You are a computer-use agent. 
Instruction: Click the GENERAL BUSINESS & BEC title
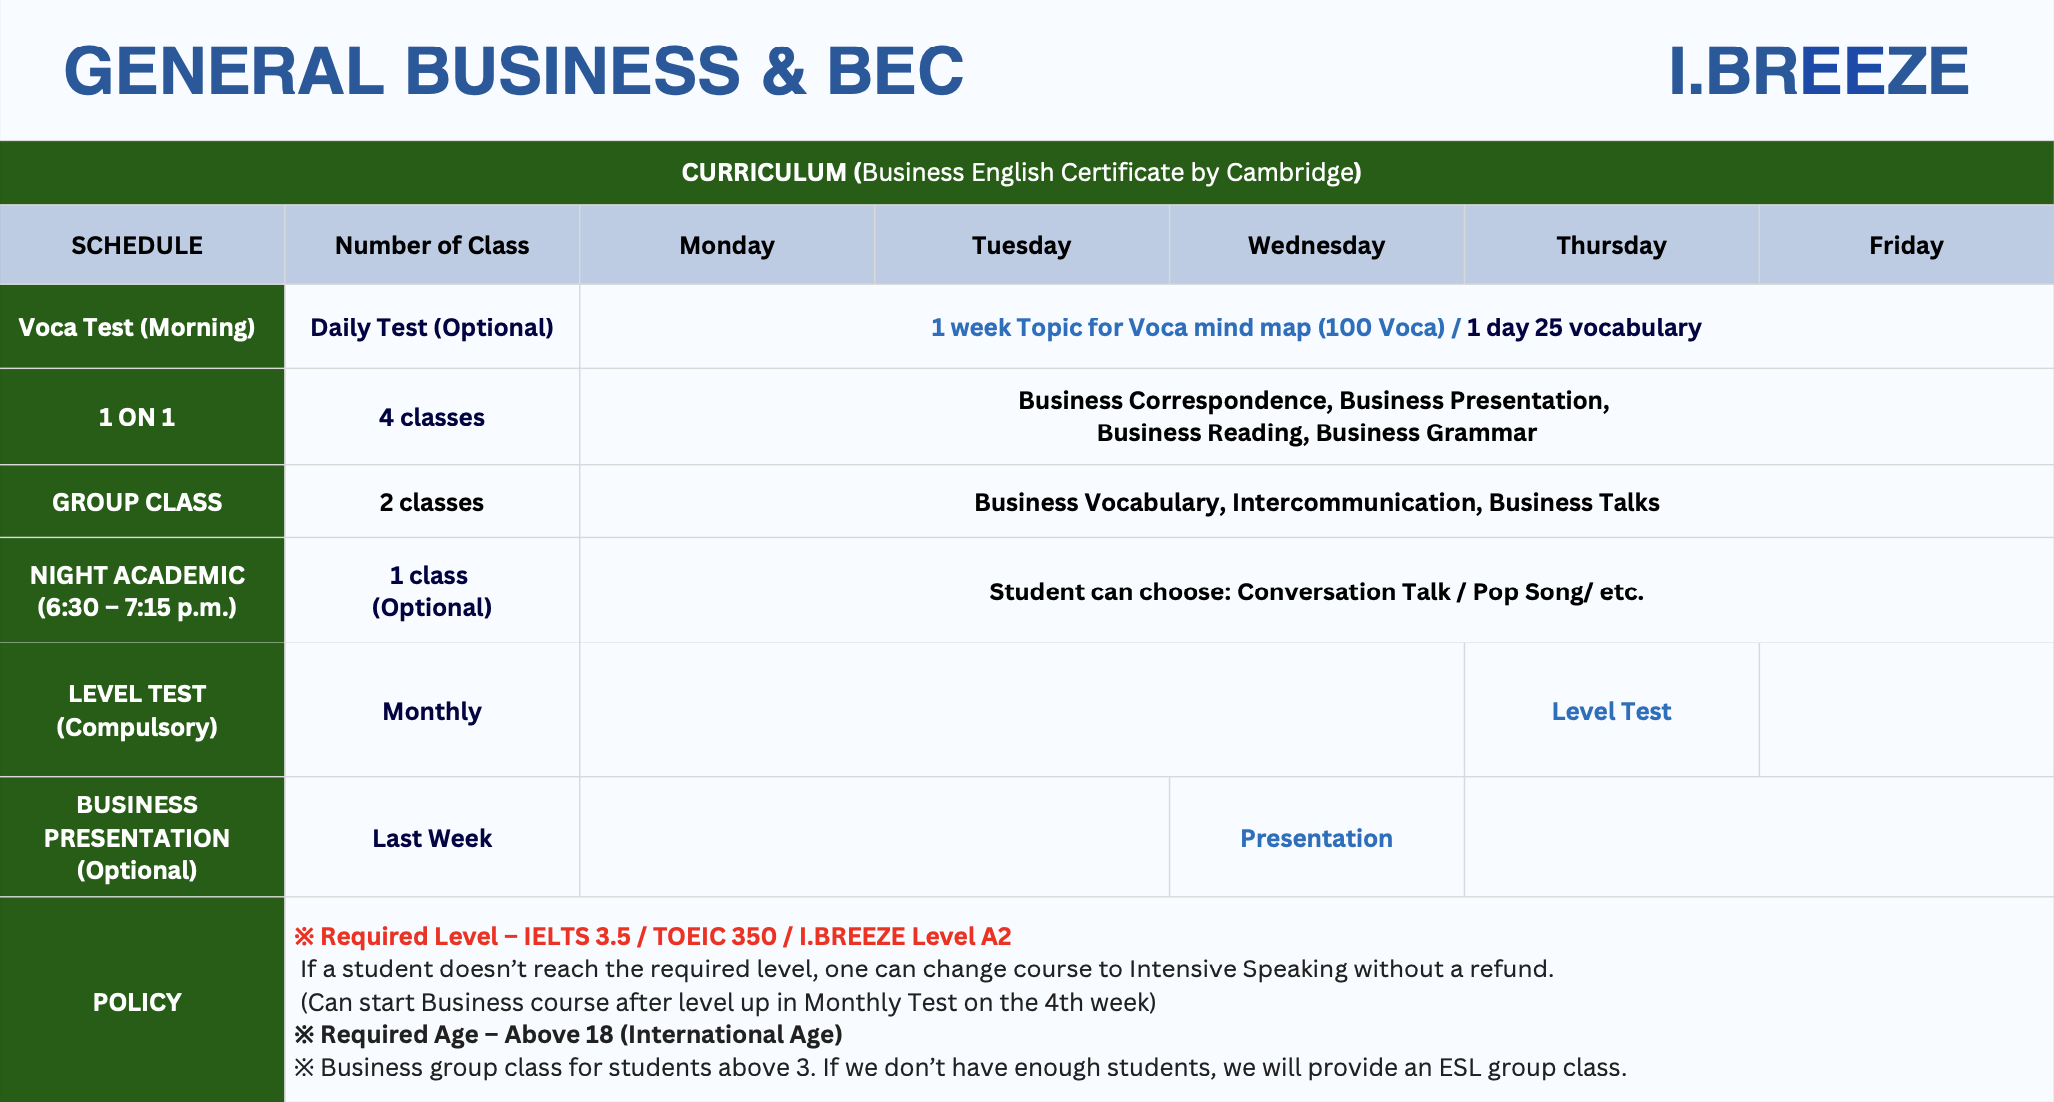point(513,71)
